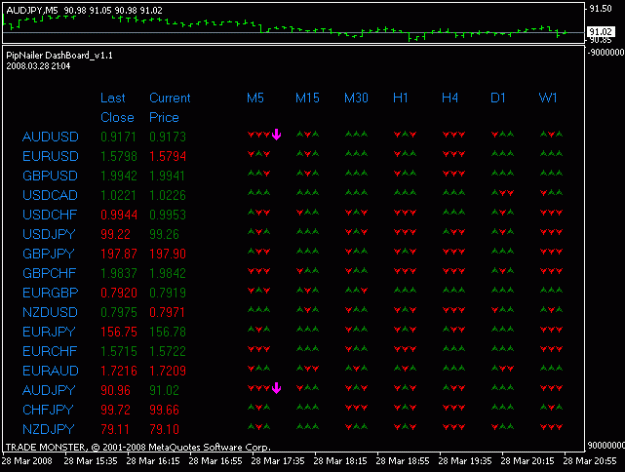Screen dimensions: 625x472
Task: Click CHFJPY W1 signal arrows
Action: click(551, 407)
